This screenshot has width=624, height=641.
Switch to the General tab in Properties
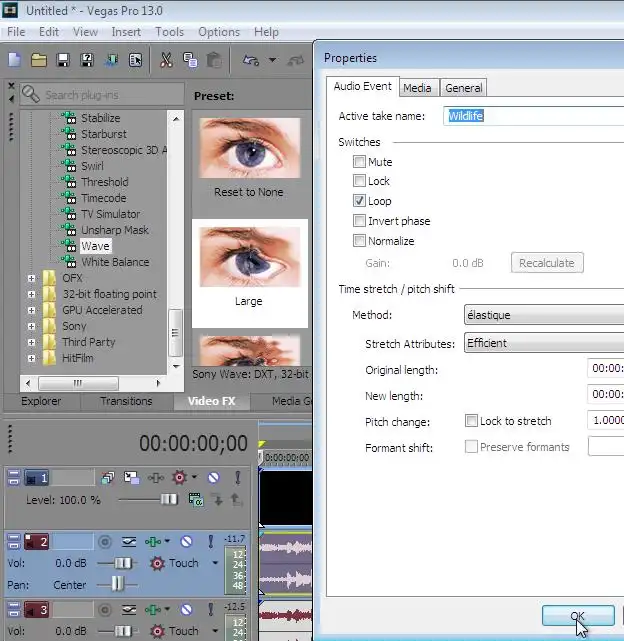tap(464, 88)
